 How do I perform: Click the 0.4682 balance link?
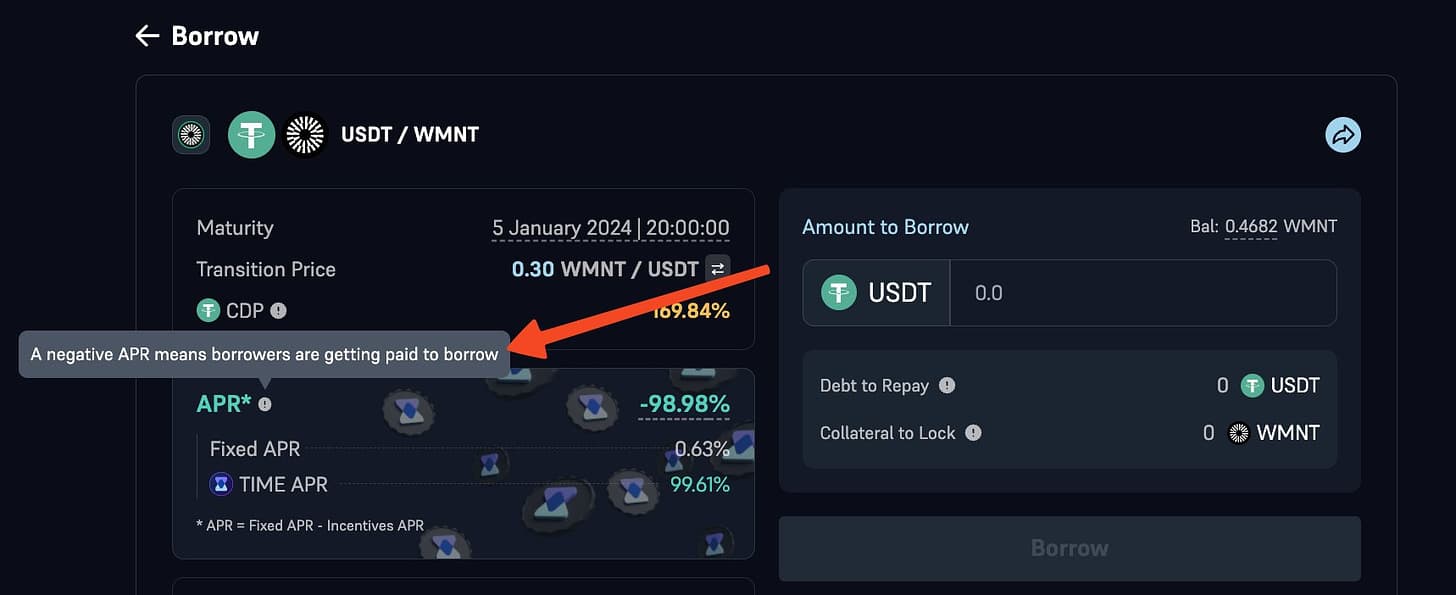pyautogui.click(x=1251, y=226)
